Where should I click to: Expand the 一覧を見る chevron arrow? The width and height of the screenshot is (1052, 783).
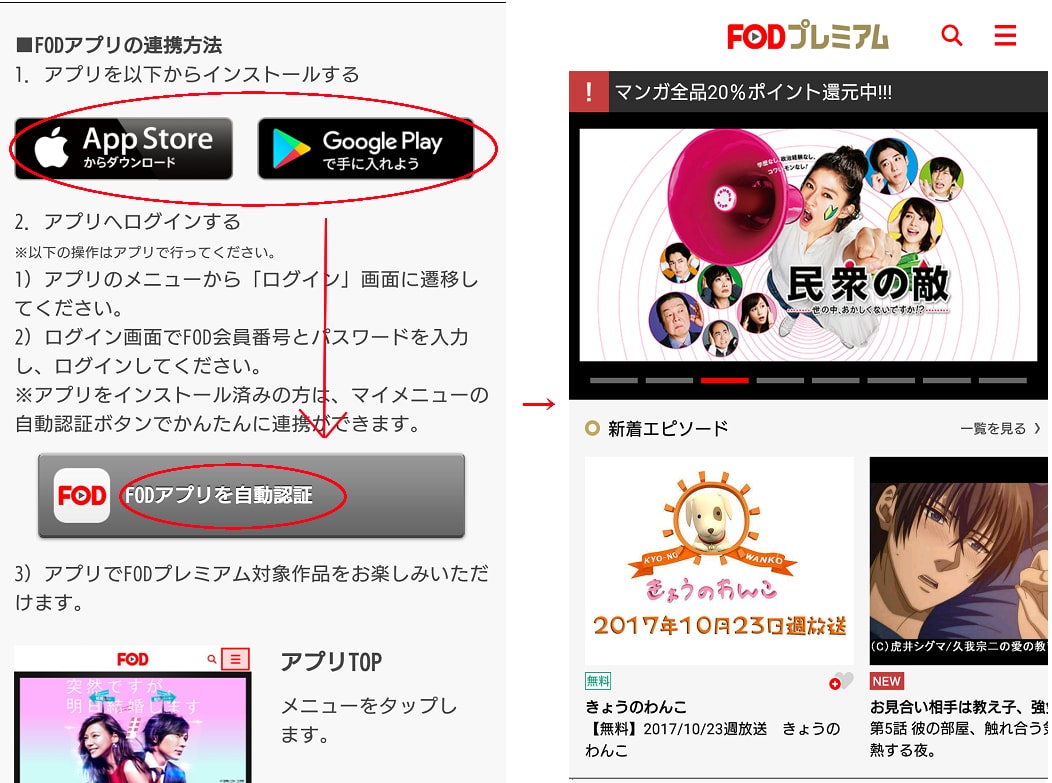click(1037, 428)
